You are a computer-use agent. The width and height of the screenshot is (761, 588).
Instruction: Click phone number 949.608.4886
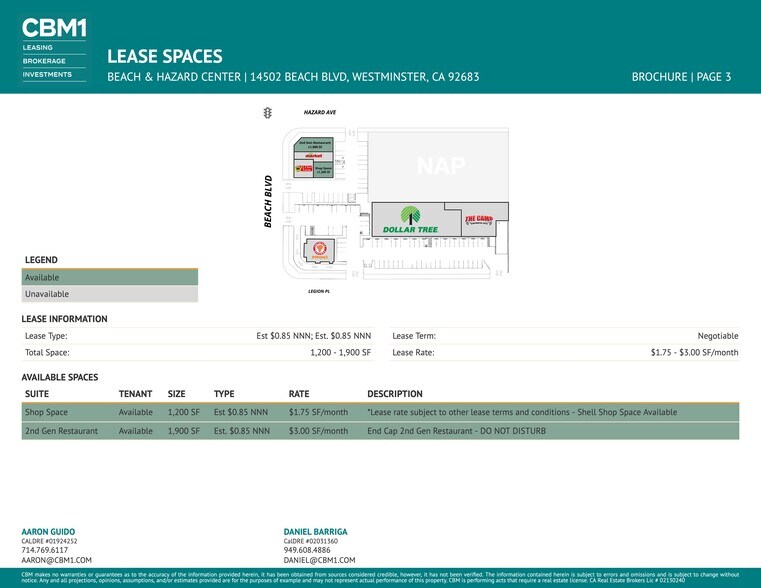307,550
